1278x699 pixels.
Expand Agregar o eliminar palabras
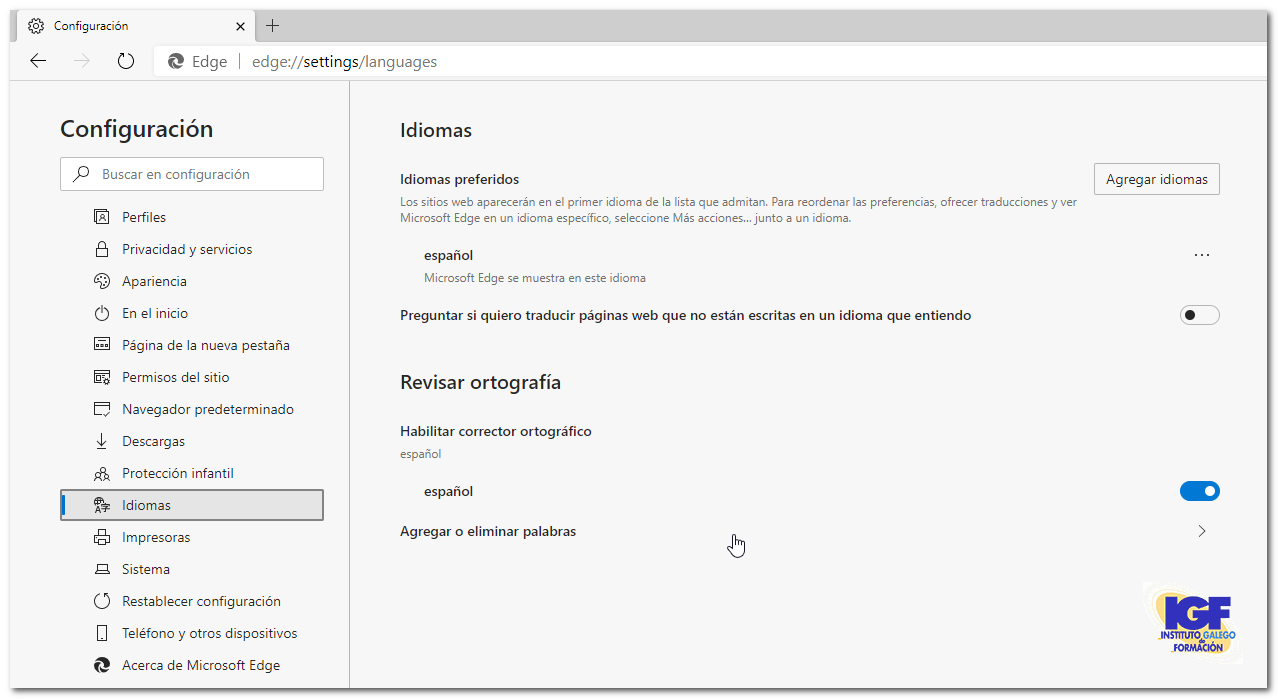pyautogui.click(x=1201, y=531)
